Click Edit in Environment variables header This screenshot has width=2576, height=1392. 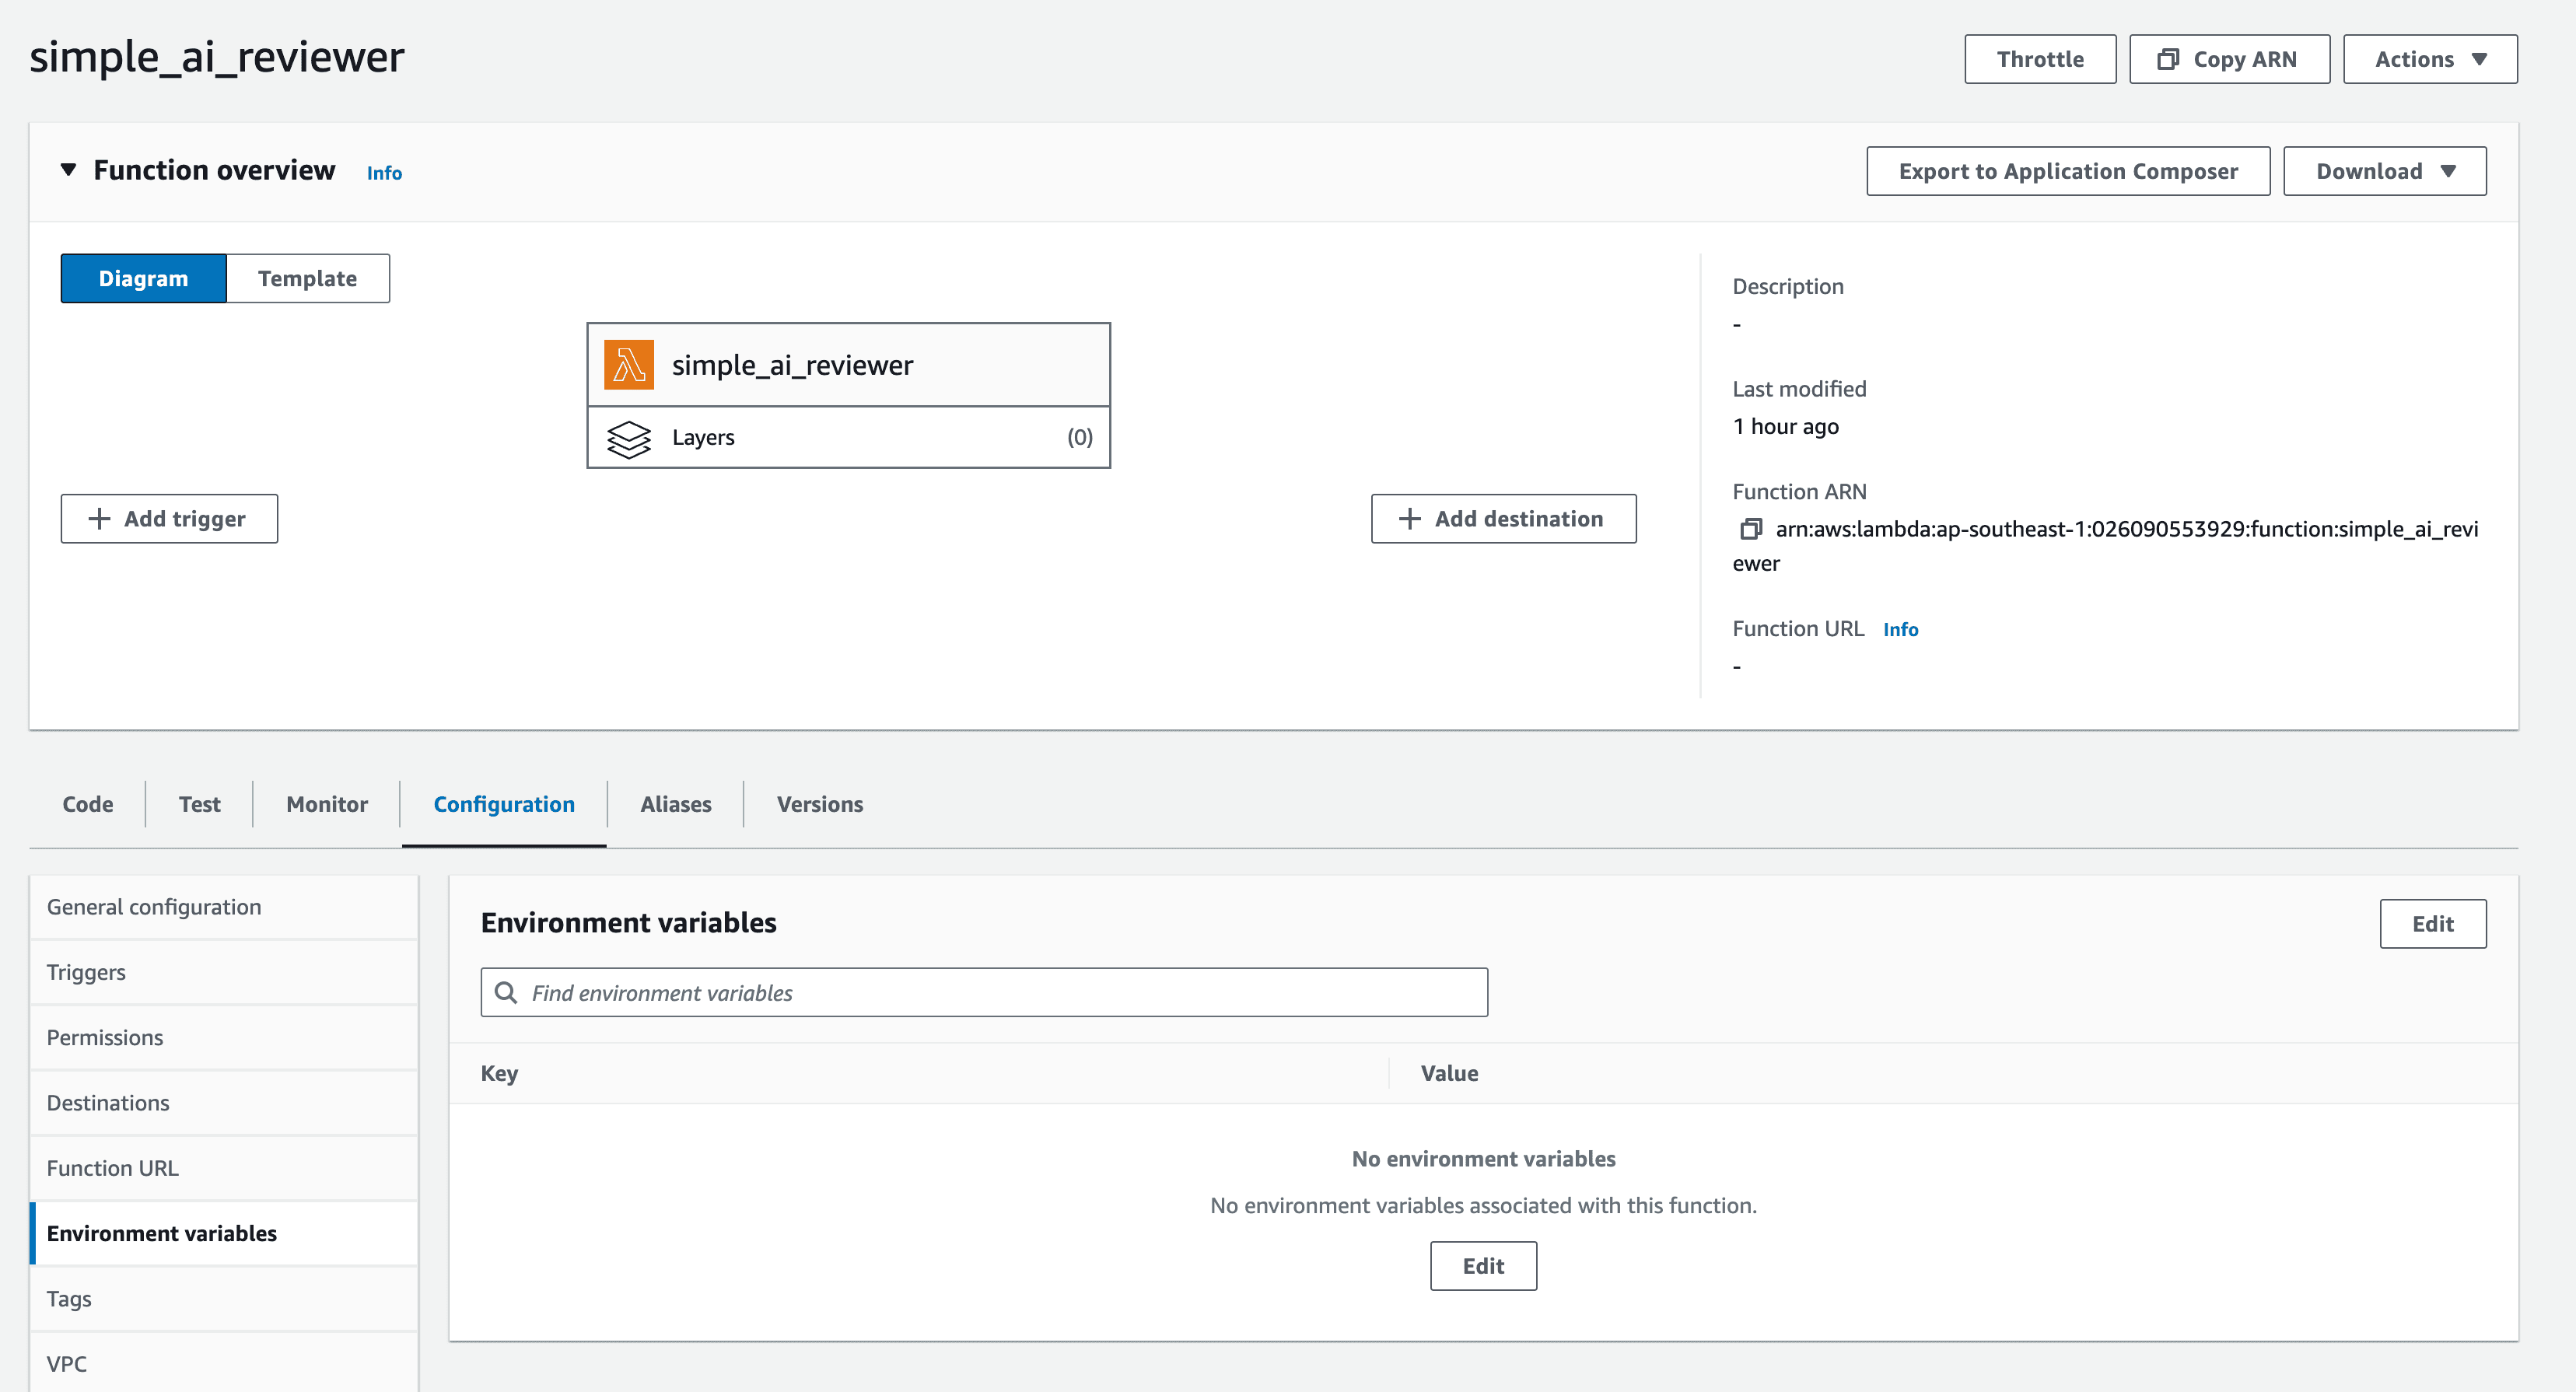pyautogui.click(x=2432, y=924)
